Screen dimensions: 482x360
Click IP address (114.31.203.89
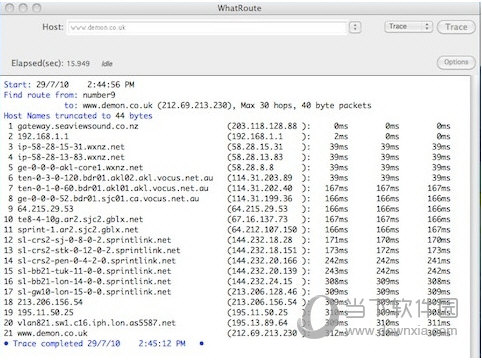[x=260, y=178]
